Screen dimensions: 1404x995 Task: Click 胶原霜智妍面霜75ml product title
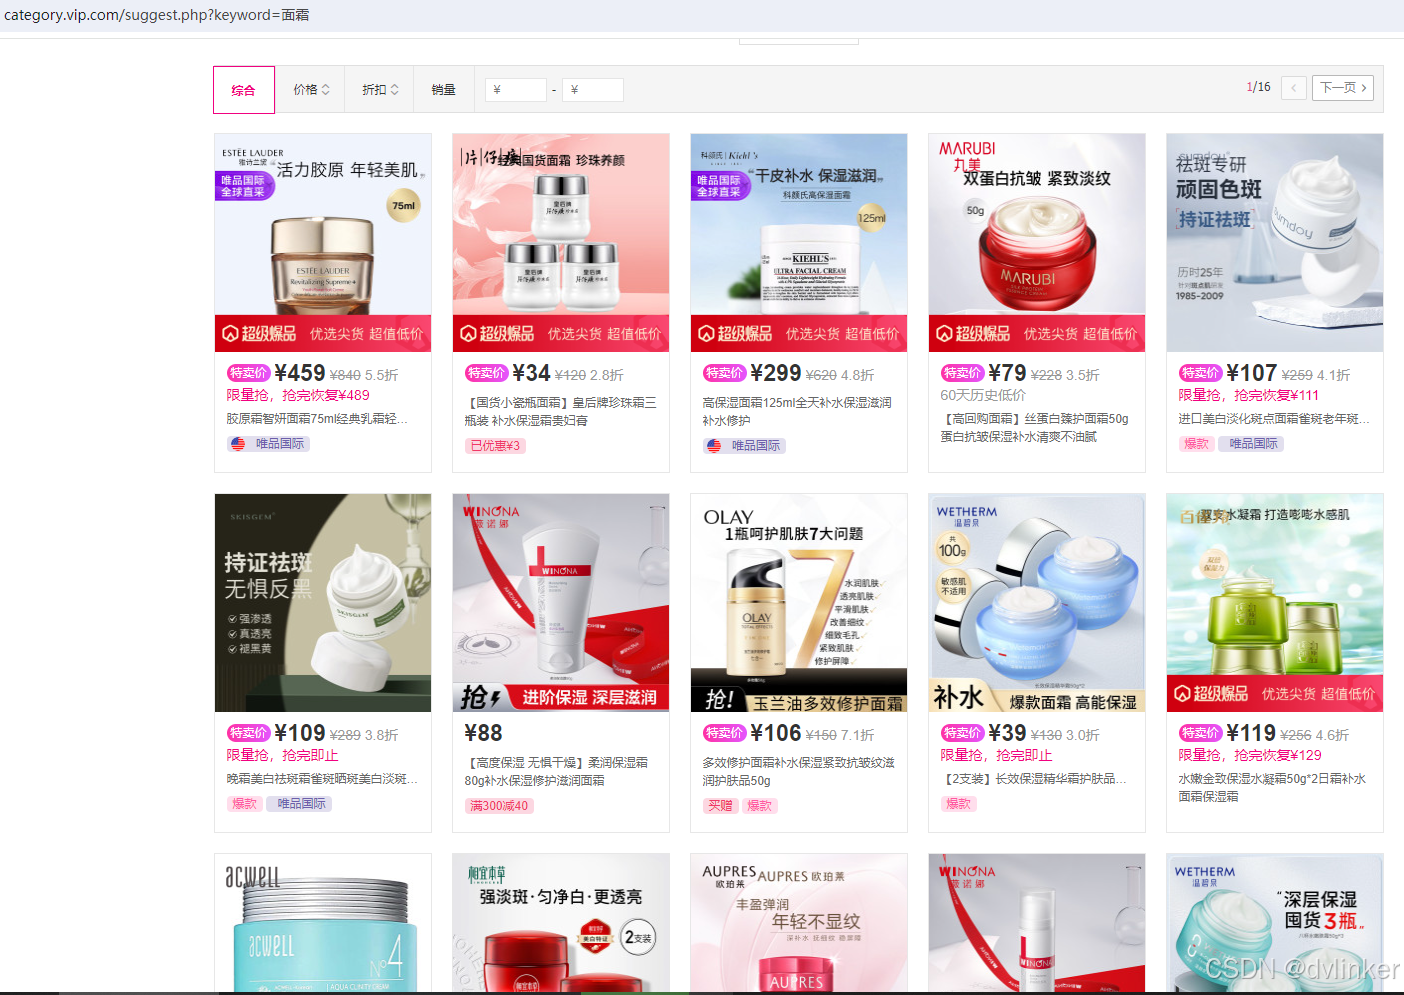(x=317, y=419)
